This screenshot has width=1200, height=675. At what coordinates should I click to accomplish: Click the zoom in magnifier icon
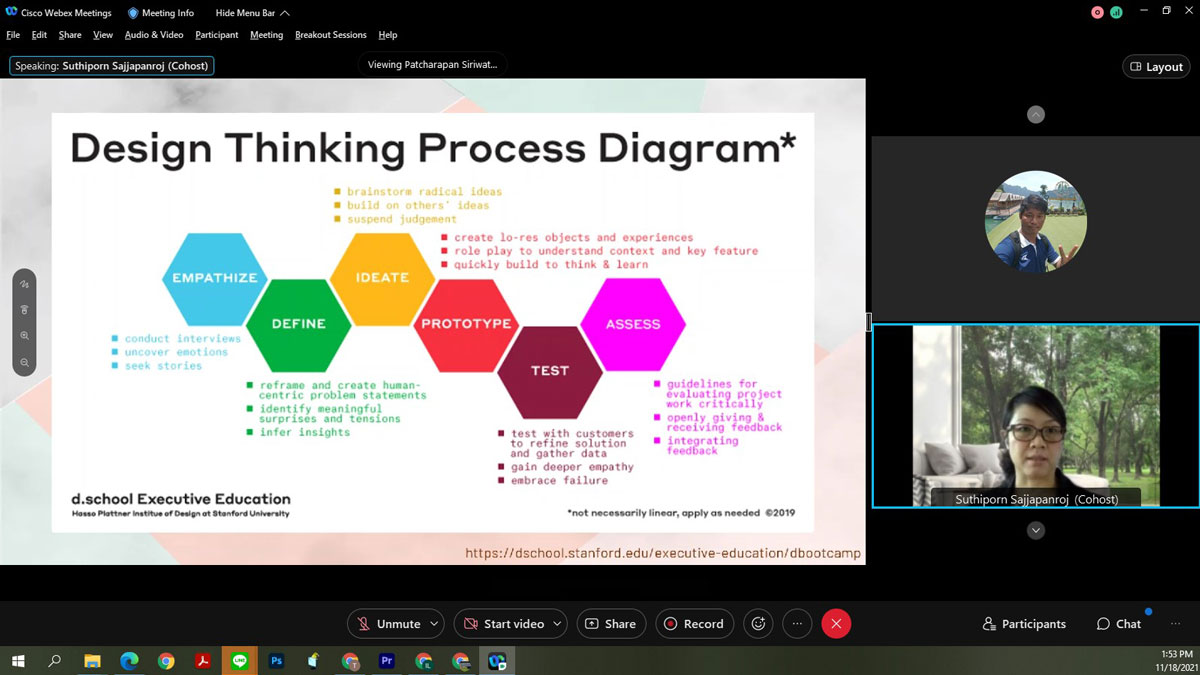(24, 336)
